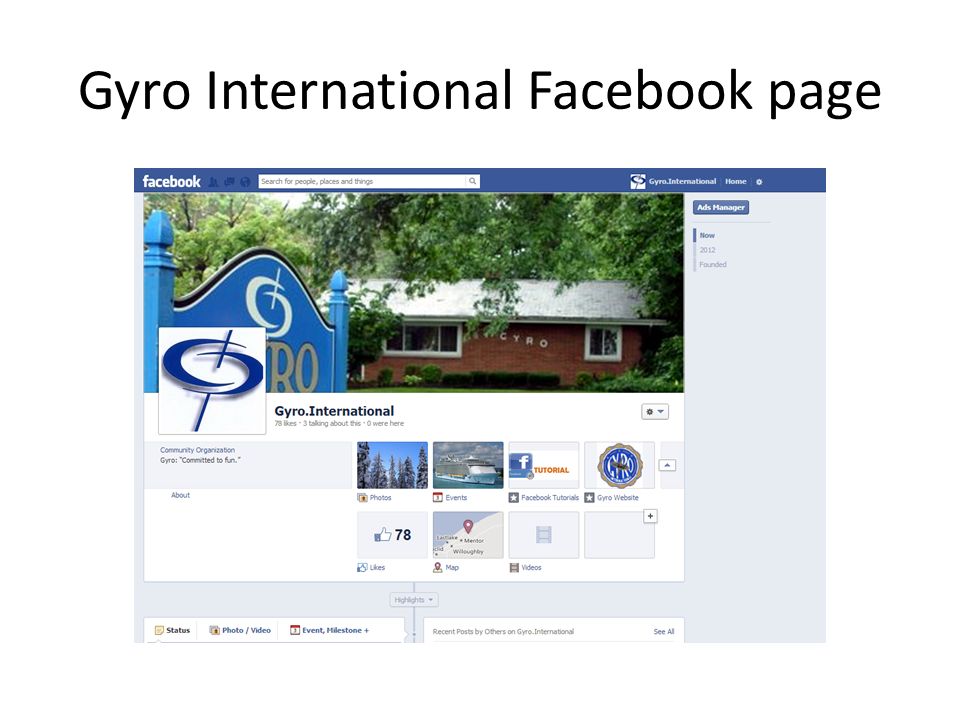This screenshot has width=960, height=720.
Task: Click Community Organization text
Action: pyautogui.click(x=197, y=450)
